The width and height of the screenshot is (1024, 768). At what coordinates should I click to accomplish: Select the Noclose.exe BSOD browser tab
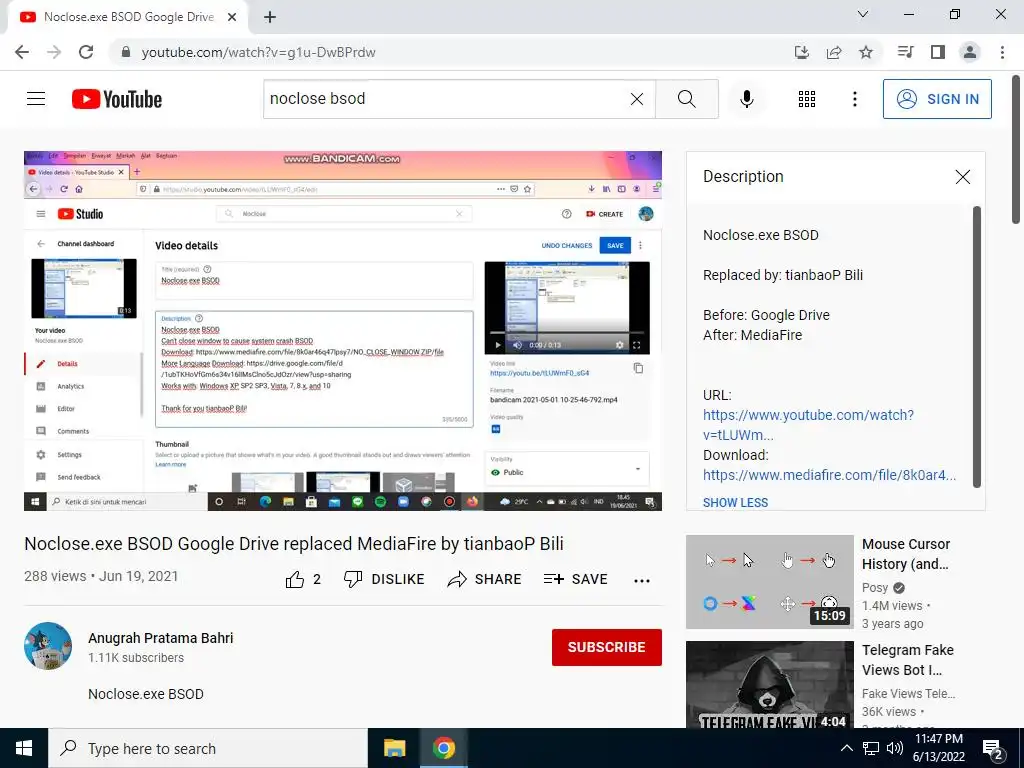point(128,18)
